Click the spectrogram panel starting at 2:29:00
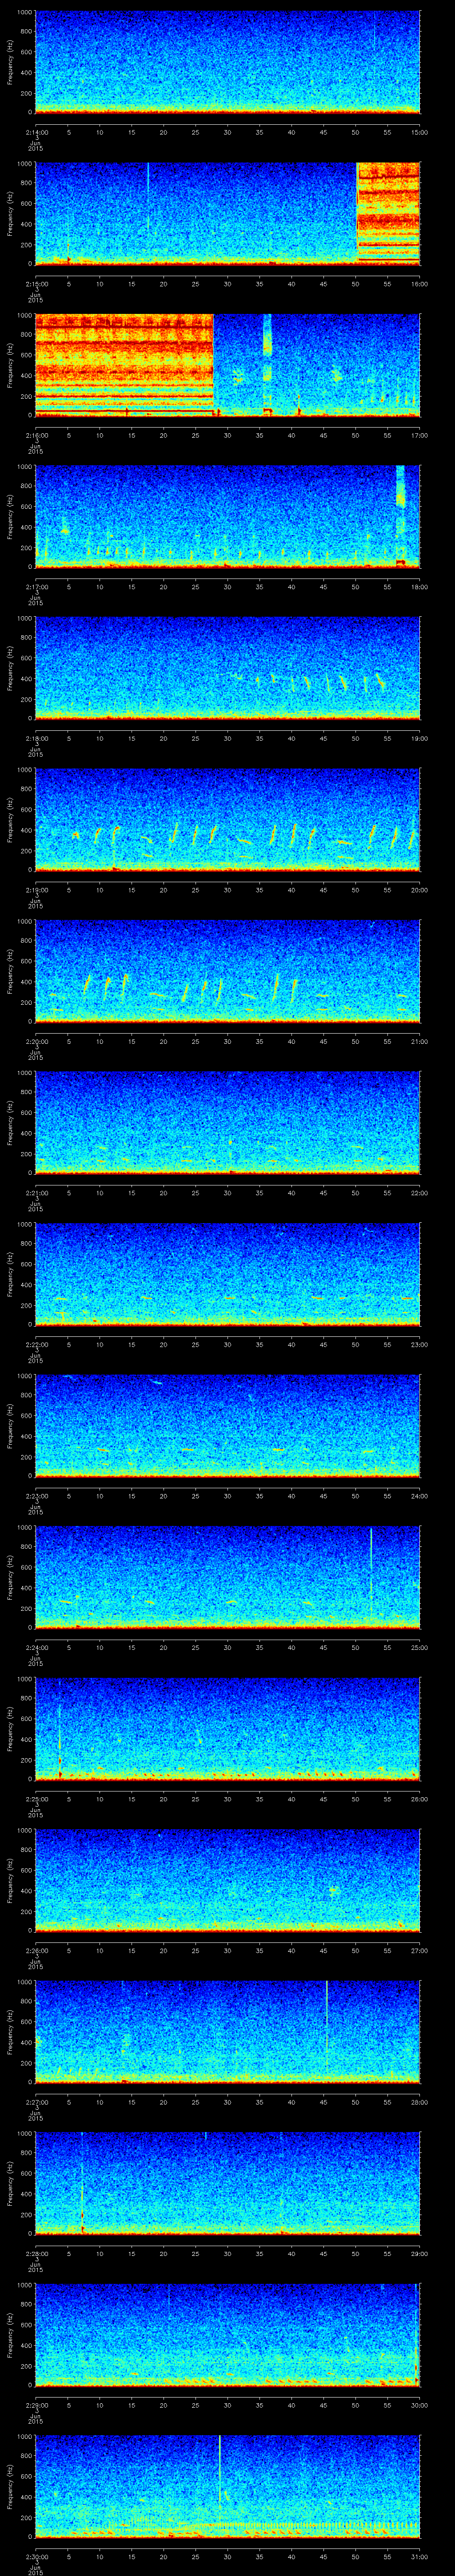Viewport: 455px width, 2576px height. pyautogui.click(x=227, y=2335)
